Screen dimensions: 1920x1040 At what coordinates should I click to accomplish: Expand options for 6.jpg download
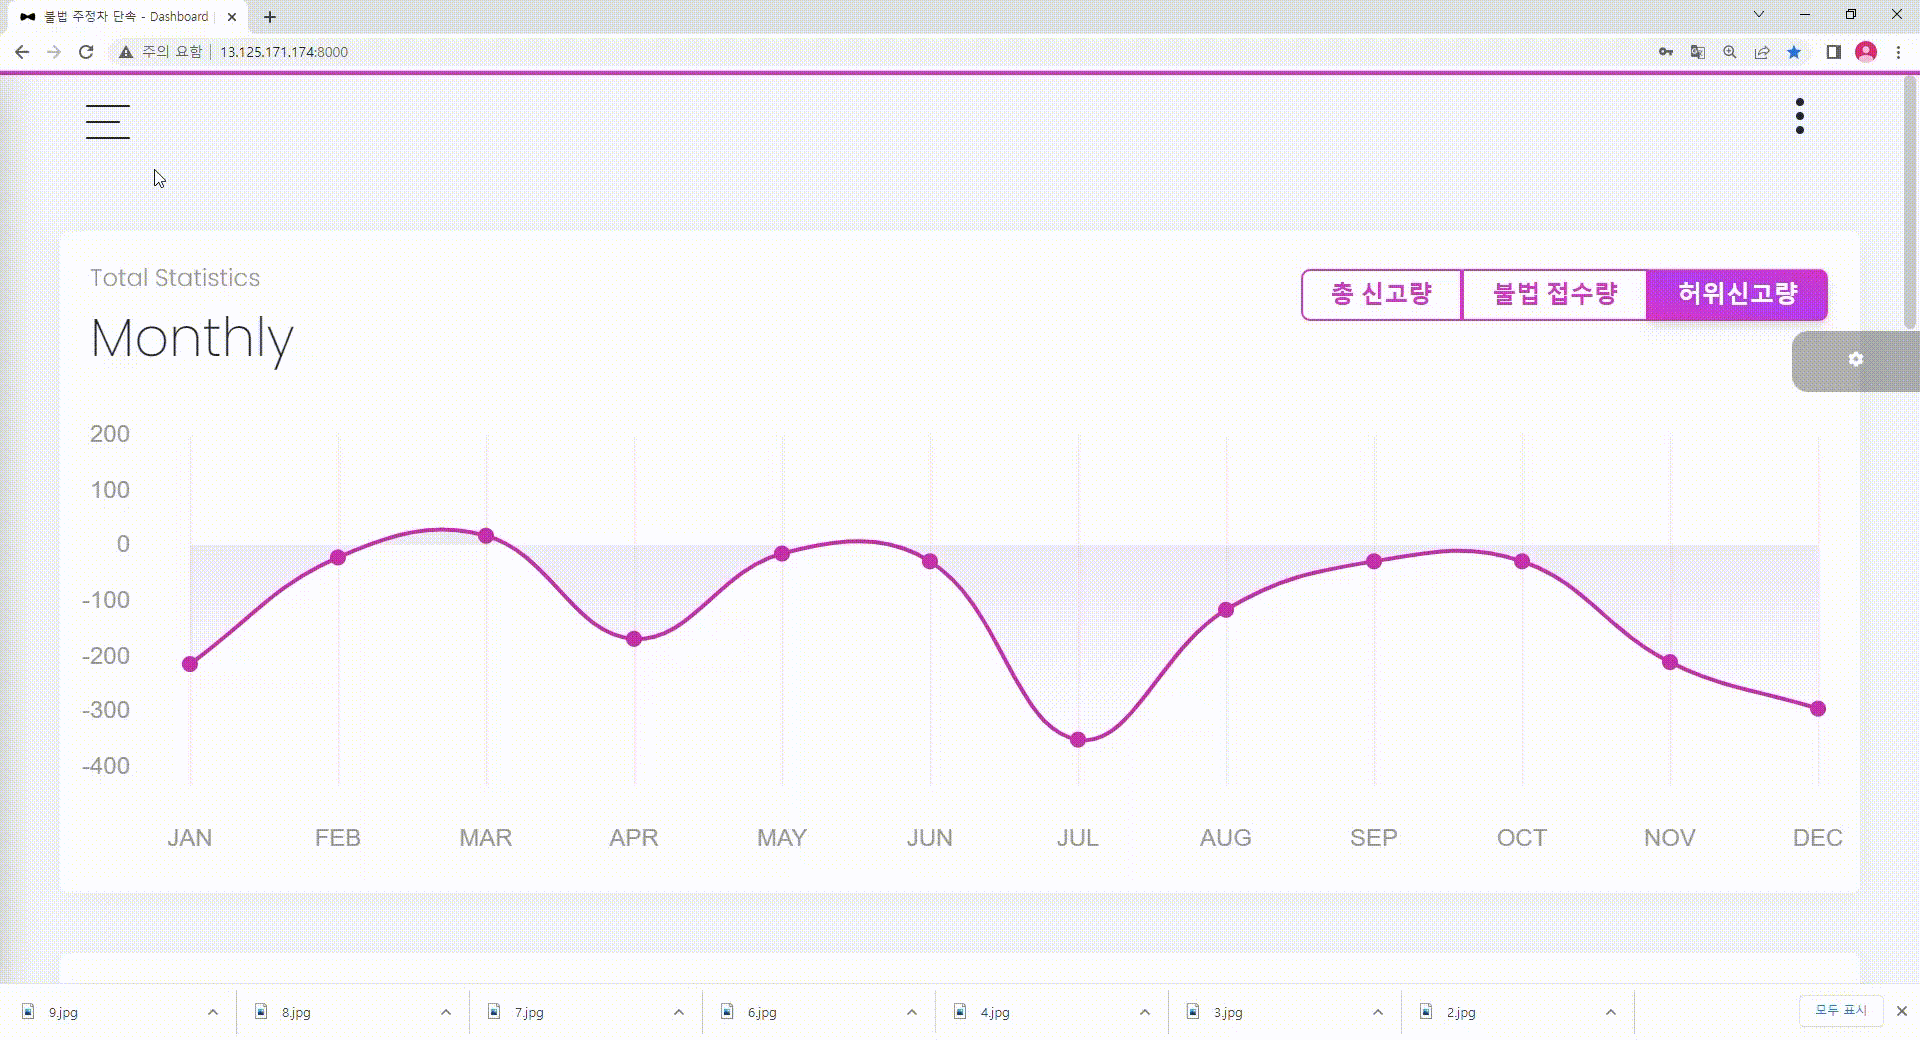(912, 1012)
